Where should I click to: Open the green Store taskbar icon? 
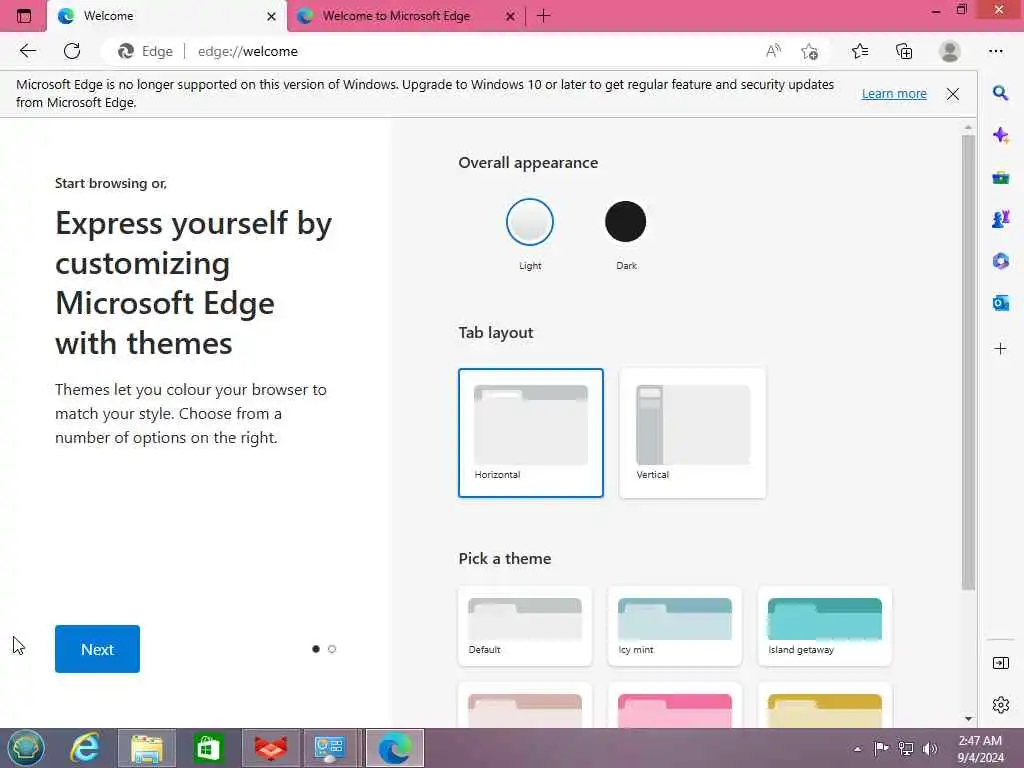click(208, 748)
